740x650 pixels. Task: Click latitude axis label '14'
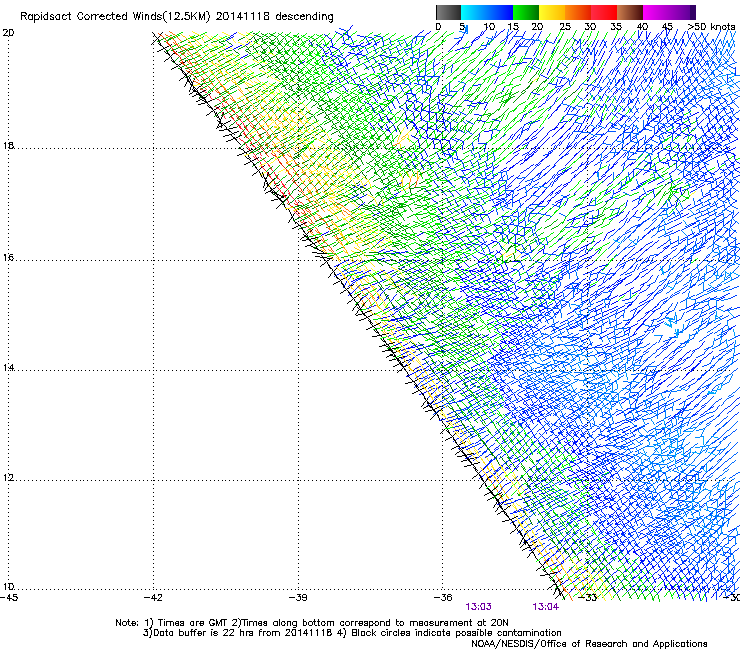pos(8,368)
